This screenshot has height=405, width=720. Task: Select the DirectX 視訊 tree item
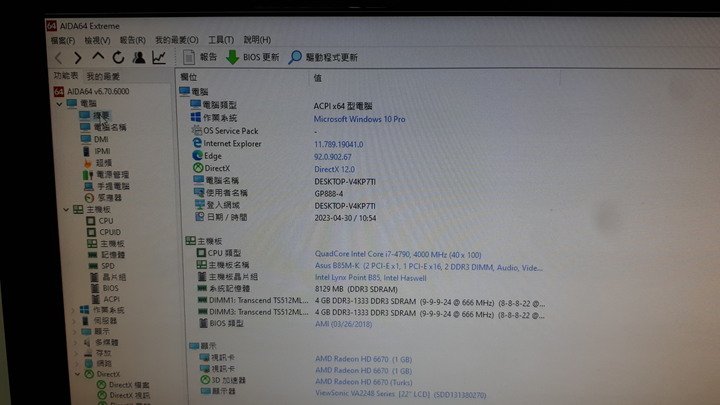124,395
